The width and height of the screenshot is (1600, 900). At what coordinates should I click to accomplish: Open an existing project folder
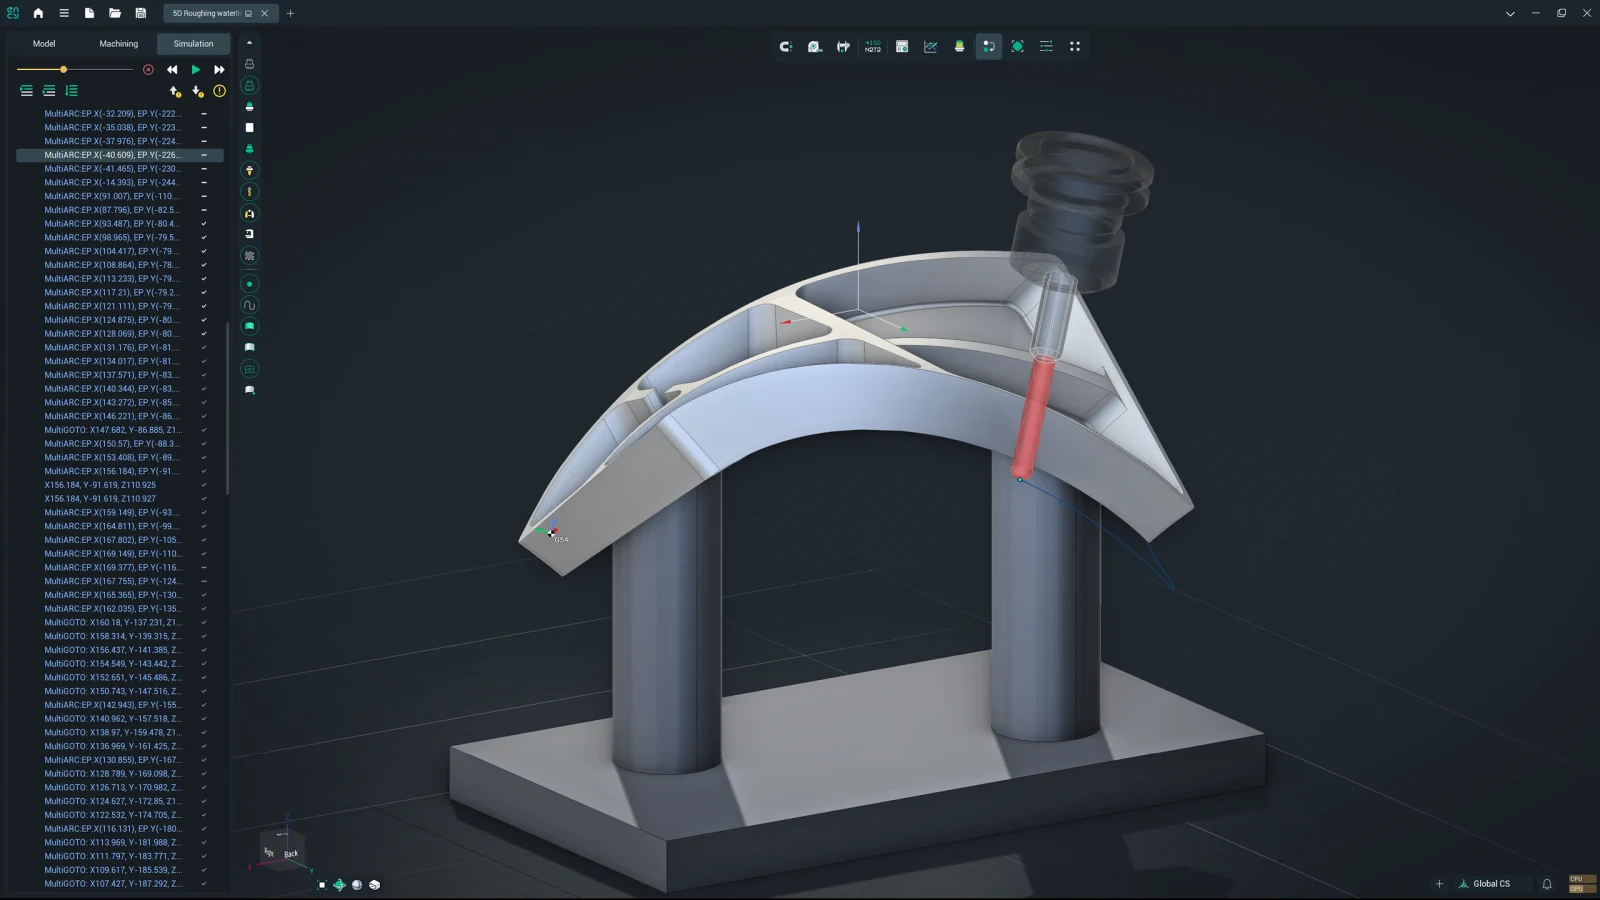click(x=115, y=13)
